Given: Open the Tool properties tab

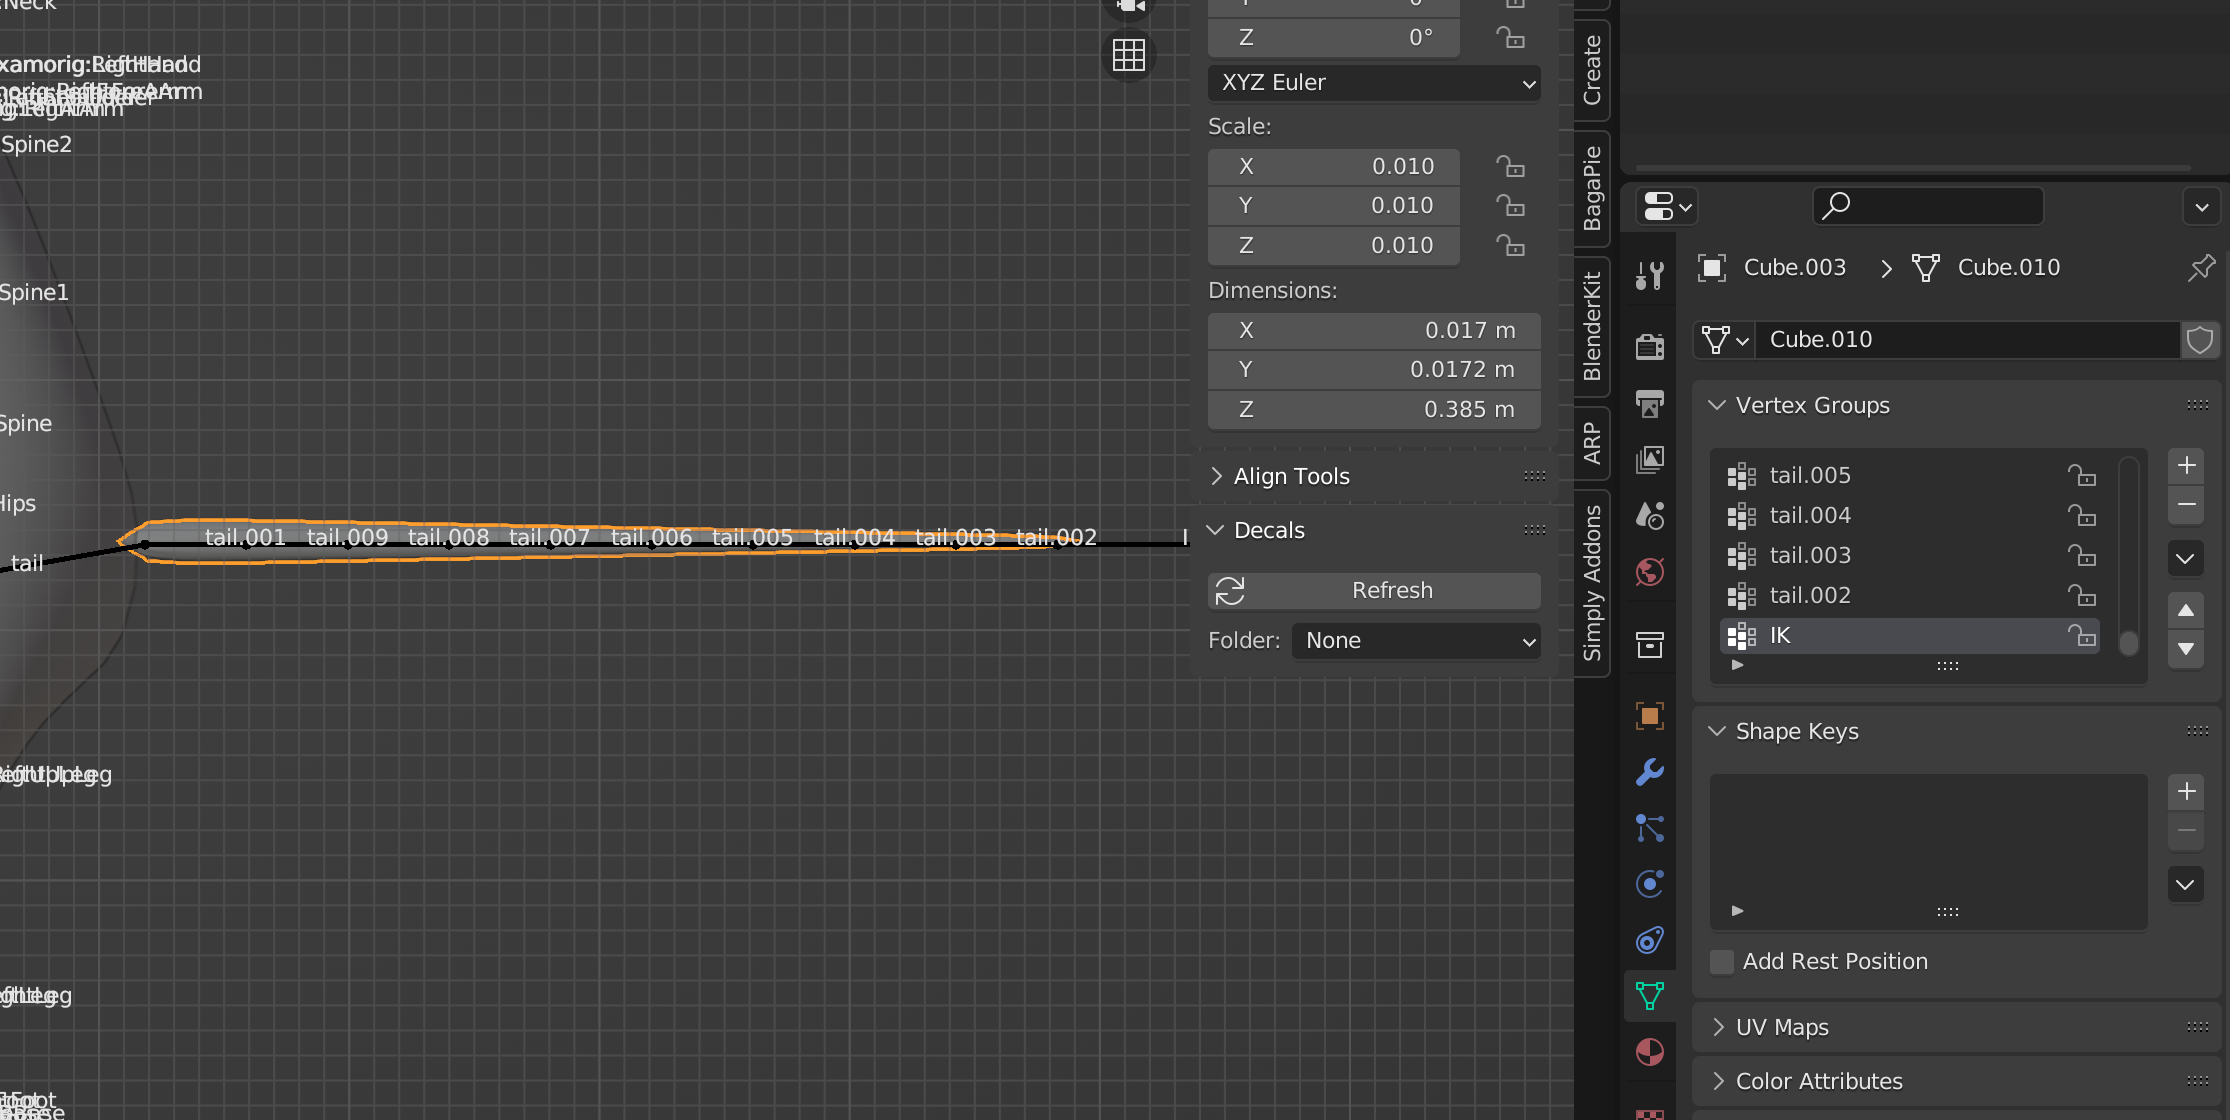Looking at the screenshot, I should click(x=1649, y=275).
